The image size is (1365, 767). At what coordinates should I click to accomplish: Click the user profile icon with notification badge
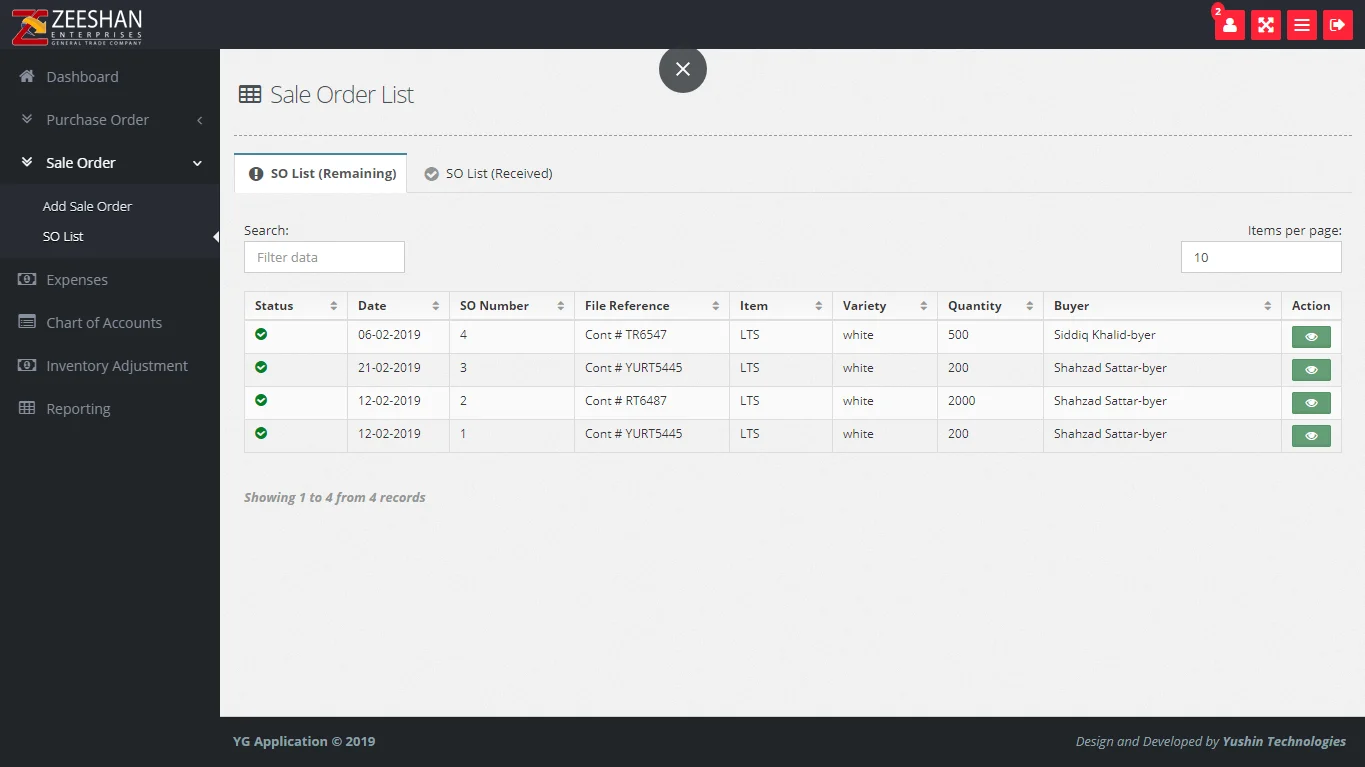1229,25
